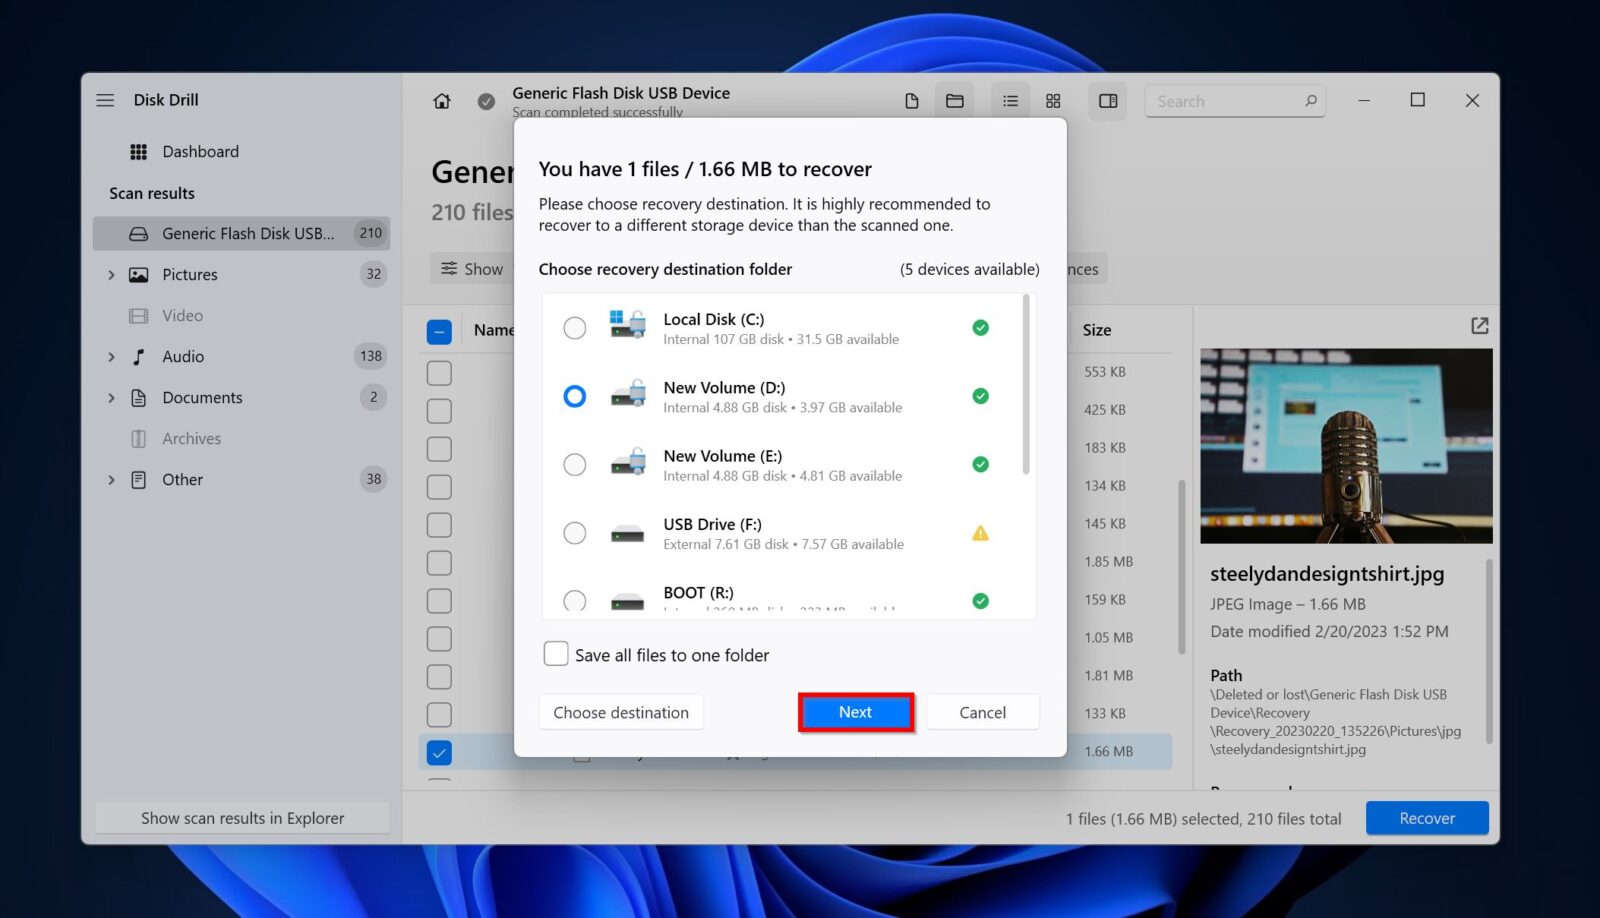Click the Home icon in the toolbar
This screenshot has width=1600, height=918.
pyautogui.click(x=441, y=100)
